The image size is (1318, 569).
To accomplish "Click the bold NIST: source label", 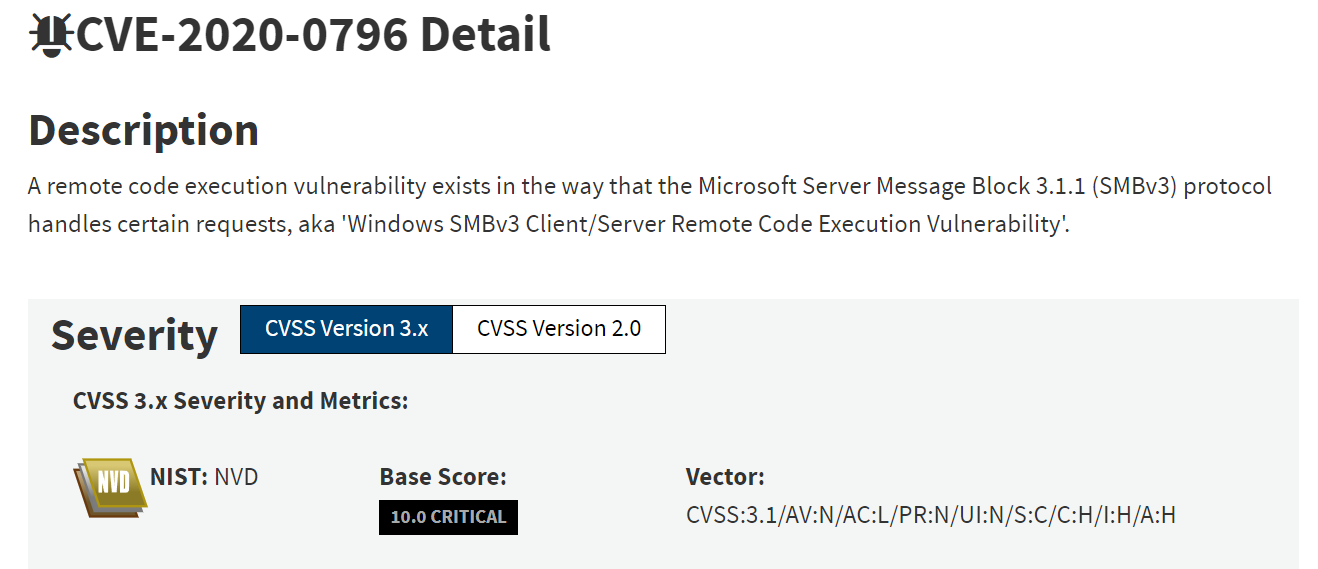I will (x=179, y=477).
